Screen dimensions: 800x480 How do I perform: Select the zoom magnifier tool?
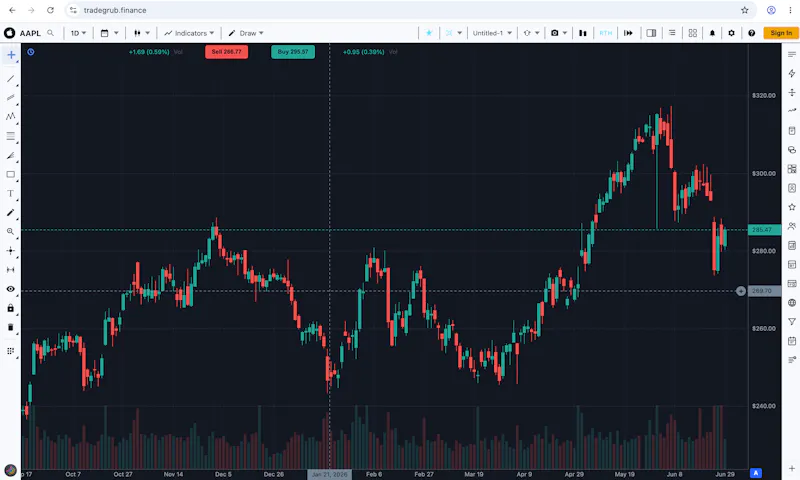click(10, 232)
